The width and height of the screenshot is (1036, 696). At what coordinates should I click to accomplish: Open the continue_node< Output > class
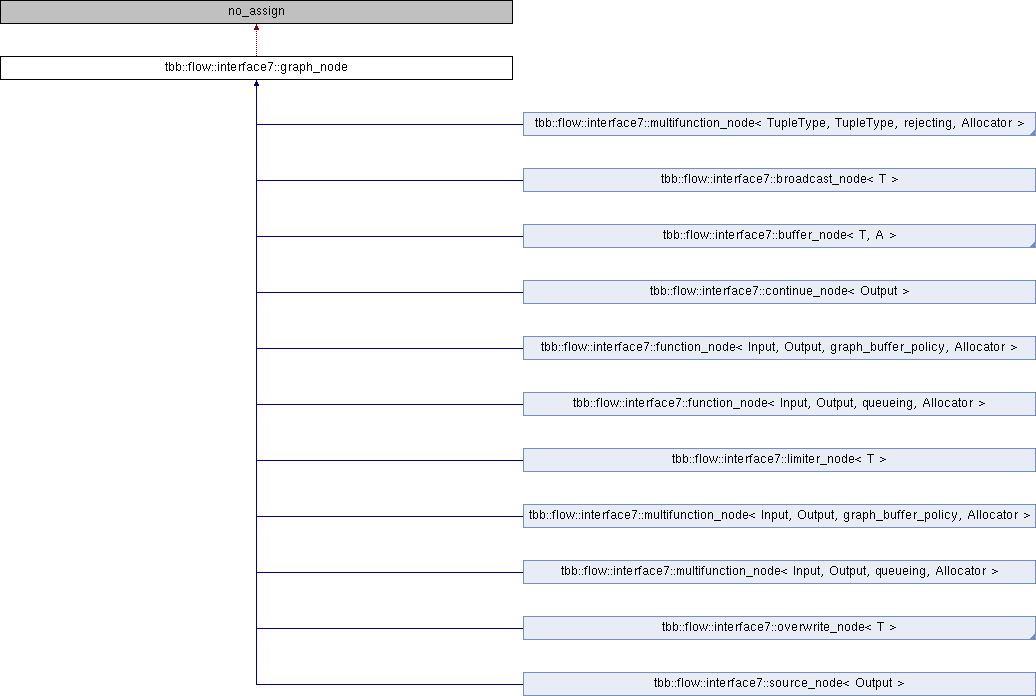pos(779,292)
